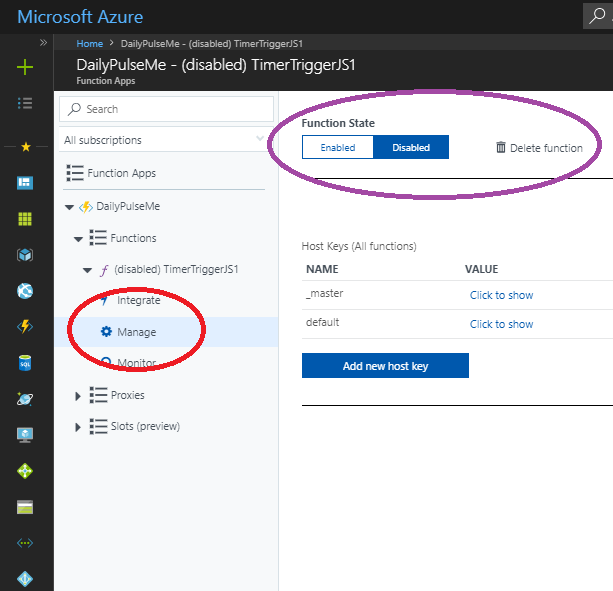Open Azure Cosmos DB planet icon

point(25,399)
